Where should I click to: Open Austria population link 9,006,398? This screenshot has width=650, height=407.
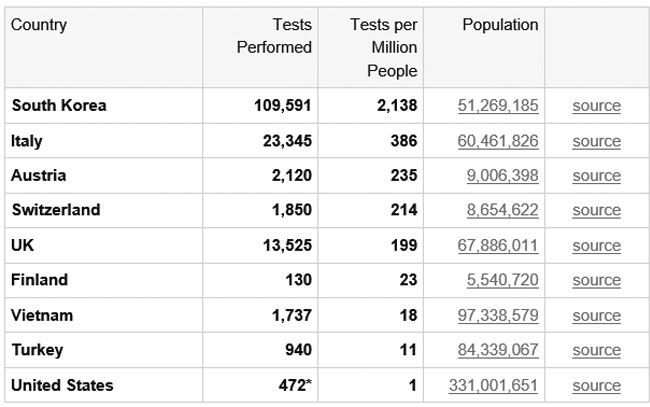[502, 176]
